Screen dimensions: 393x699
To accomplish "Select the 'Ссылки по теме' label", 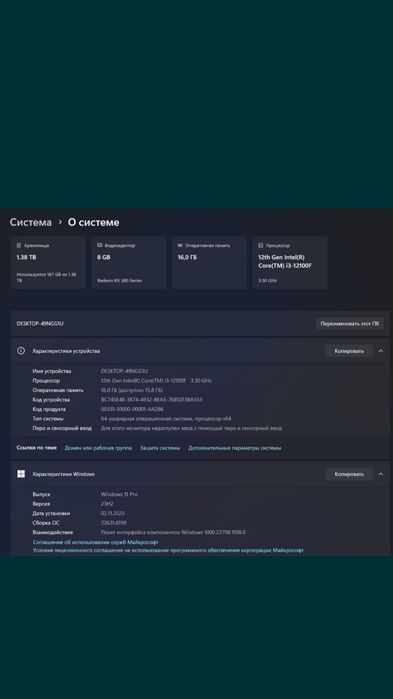I will [37, 448].
